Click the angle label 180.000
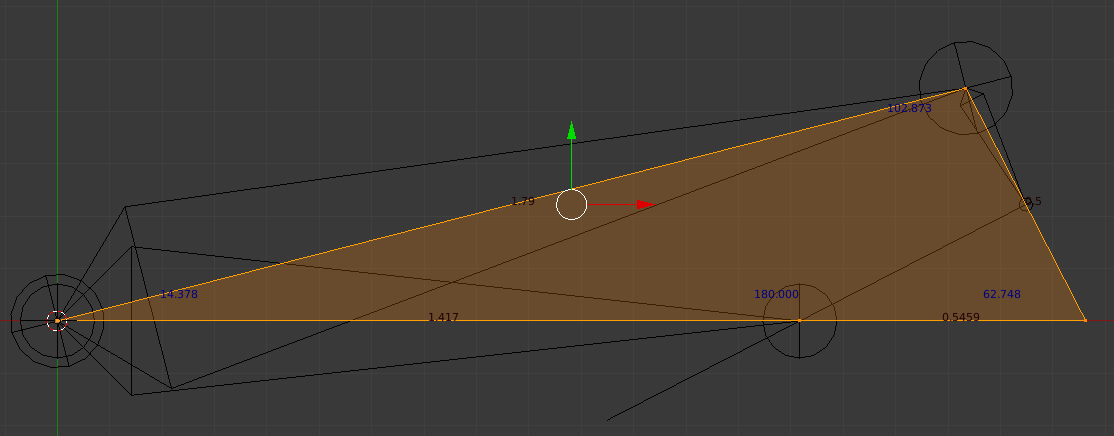 (777, 294)
